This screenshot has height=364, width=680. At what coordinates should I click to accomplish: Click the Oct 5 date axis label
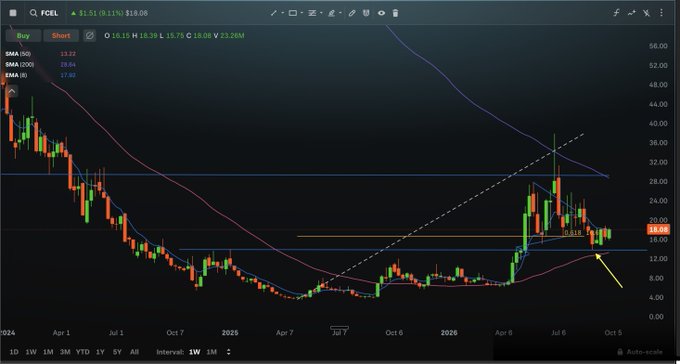click(x=613, y=333)
